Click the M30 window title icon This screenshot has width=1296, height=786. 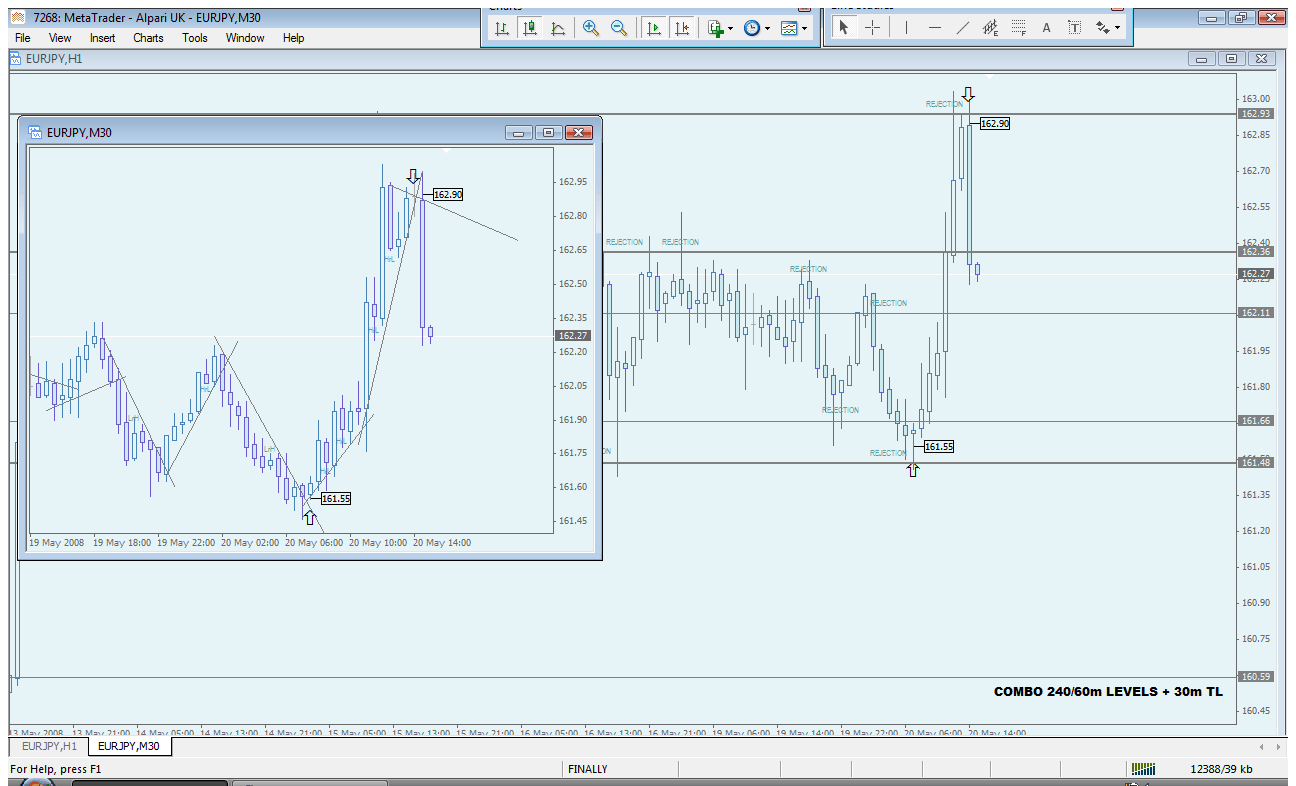pyautogui.click(x=34, y=132)
